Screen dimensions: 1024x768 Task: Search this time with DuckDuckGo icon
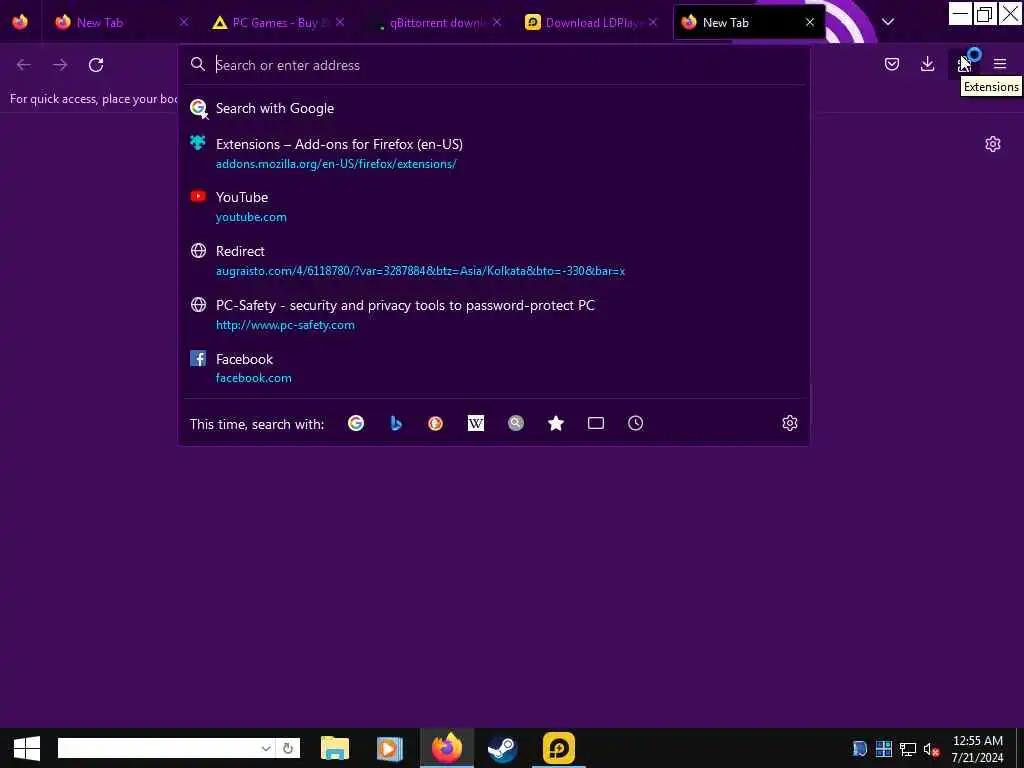point(436,423)
